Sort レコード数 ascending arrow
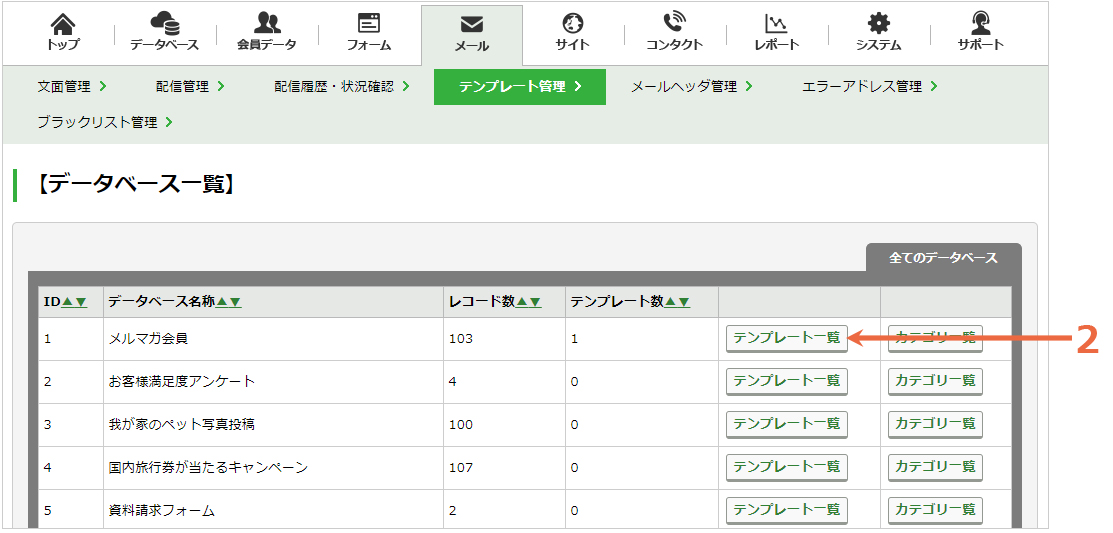This screenshot has width=1113, height=533. (x=522, y=302)
